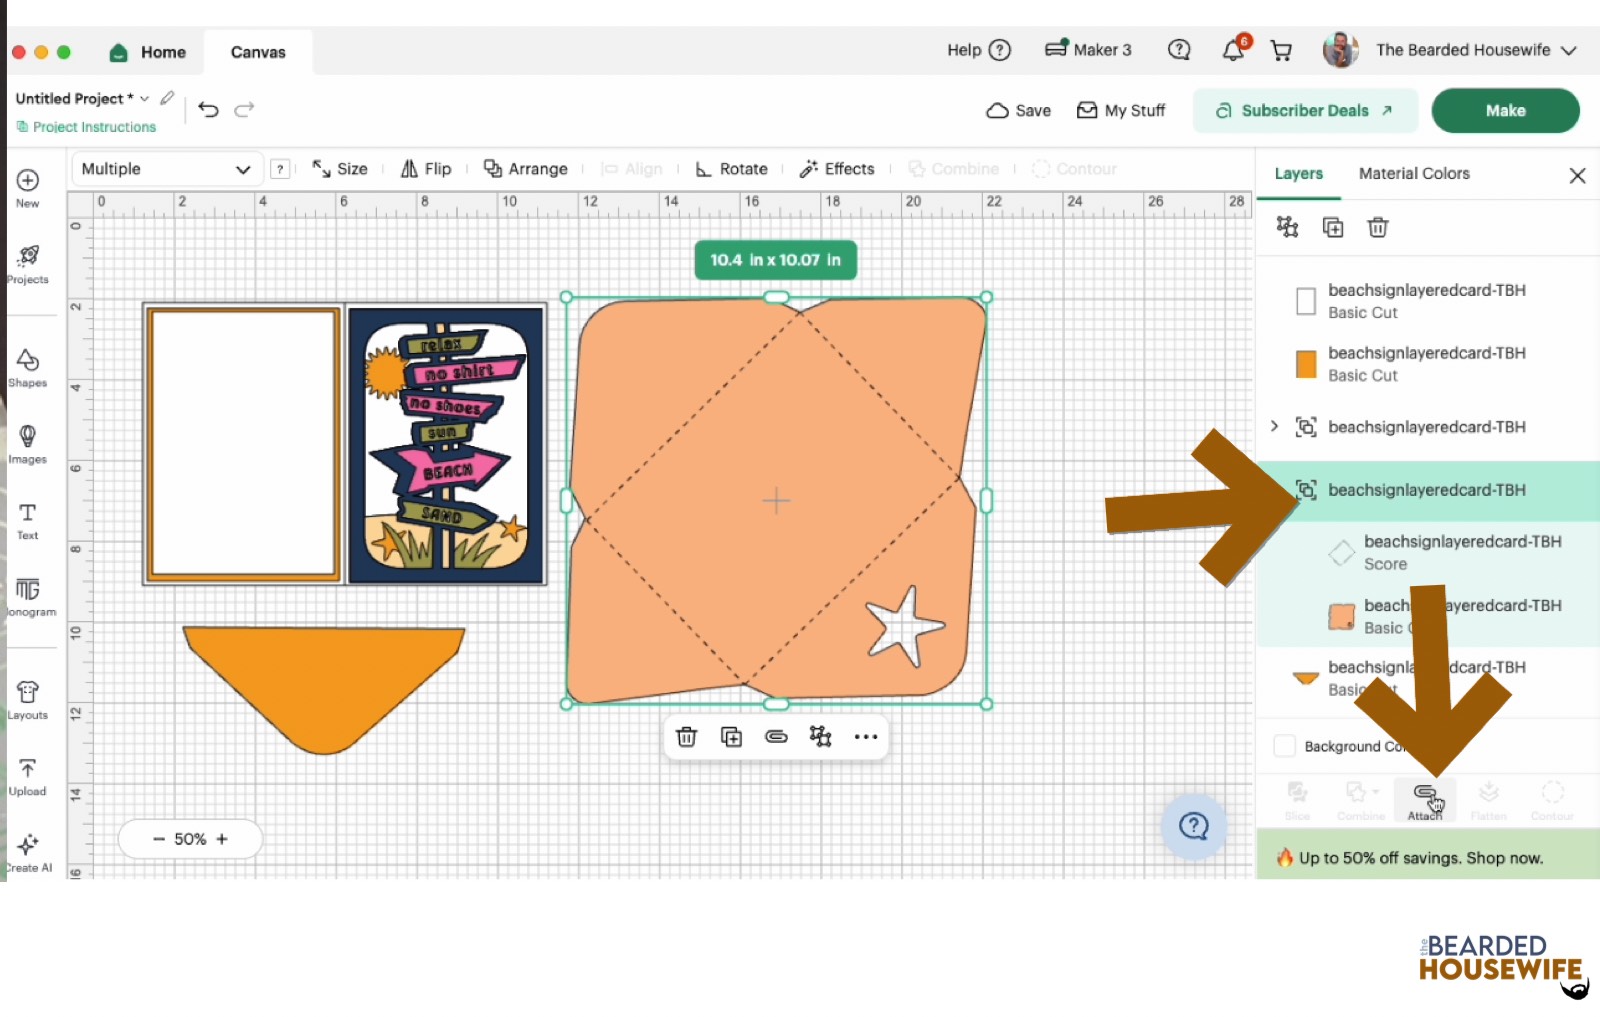
Task: Open Create AI tool
Action: [28, 853]
